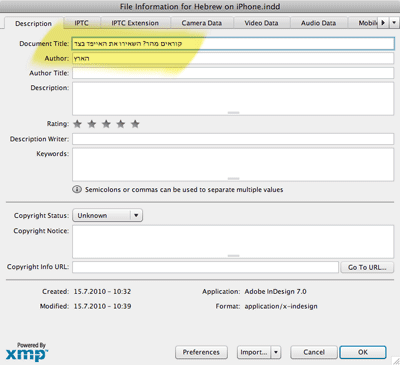Click the dialog corner resize grip
The image size is (400, 365).
395,361
